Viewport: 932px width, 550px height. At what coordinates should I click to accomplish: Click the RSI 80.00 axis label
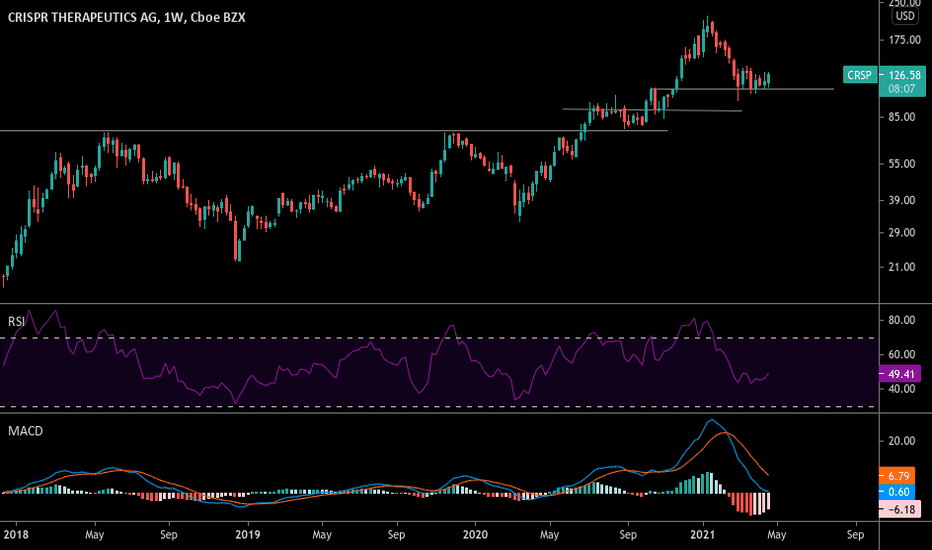[901, 320]
